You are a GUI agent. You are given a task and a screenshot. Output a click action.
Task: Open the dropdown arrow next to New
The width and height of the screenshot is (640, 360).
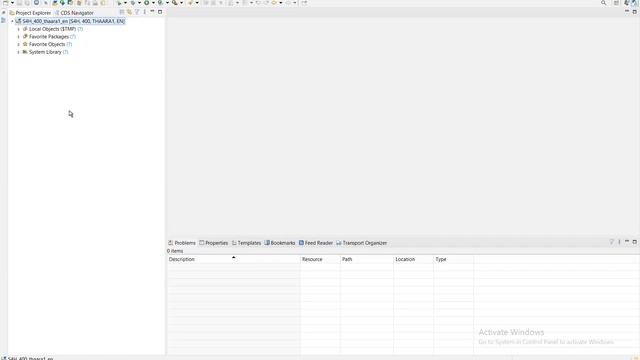click(x=12, y=3)
